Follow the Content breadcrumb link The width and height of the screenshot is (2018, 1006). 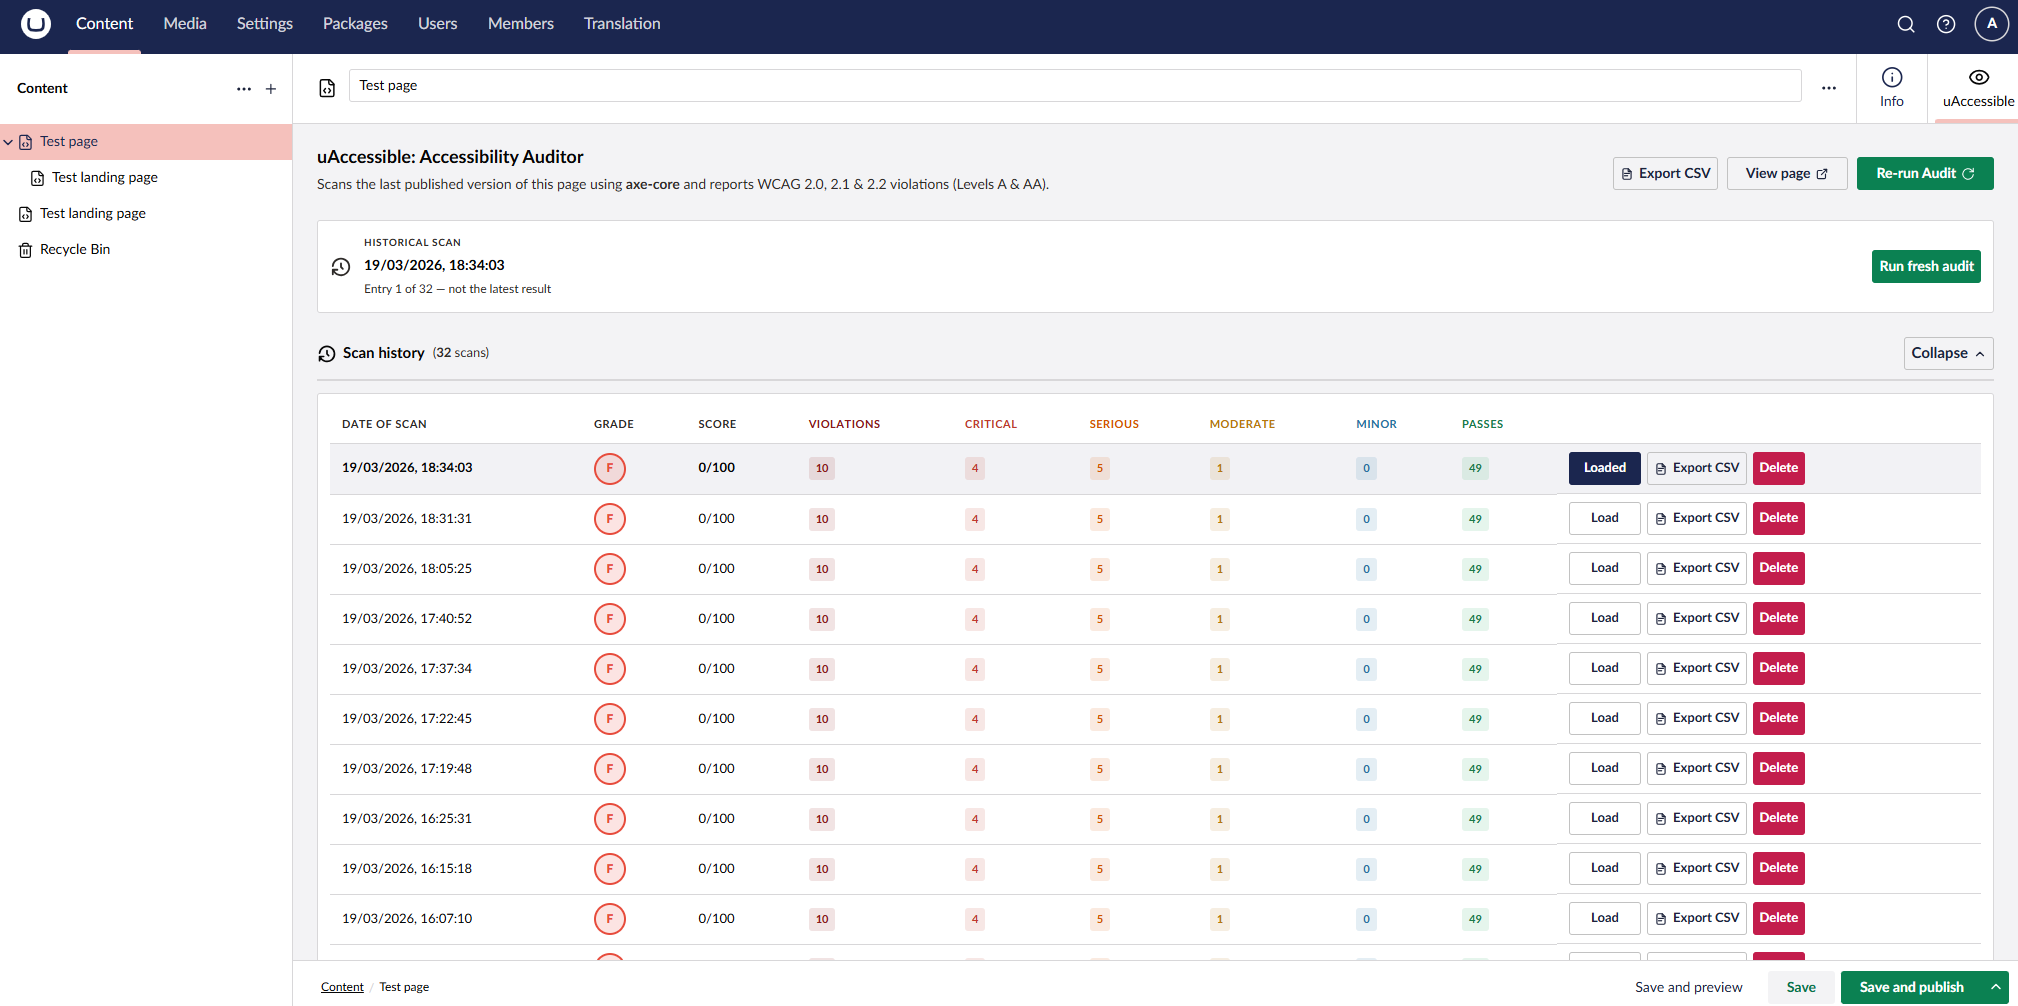(341, 987)
